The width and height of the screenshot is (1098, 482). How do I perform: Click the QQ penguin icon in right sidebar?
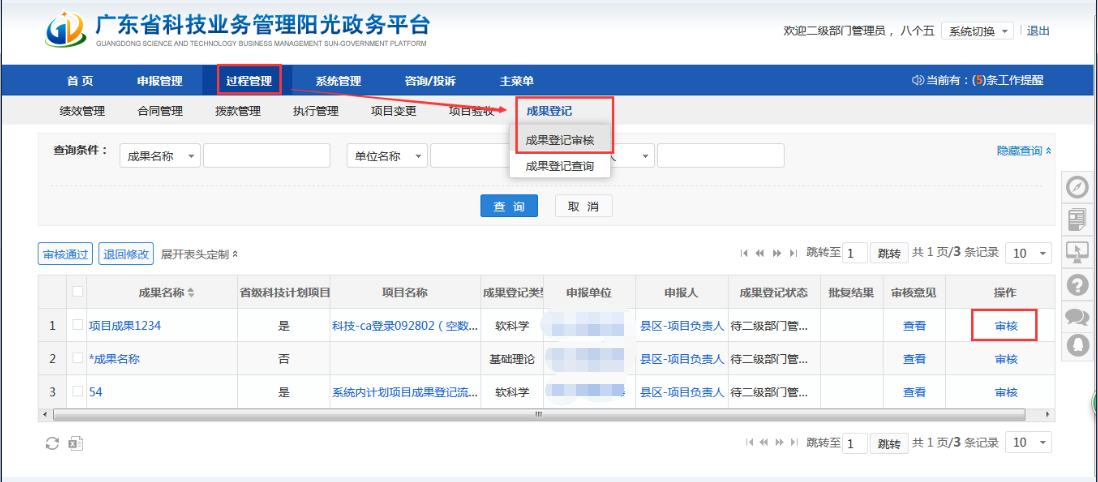pyautogui.click(x=1077, y=345)
